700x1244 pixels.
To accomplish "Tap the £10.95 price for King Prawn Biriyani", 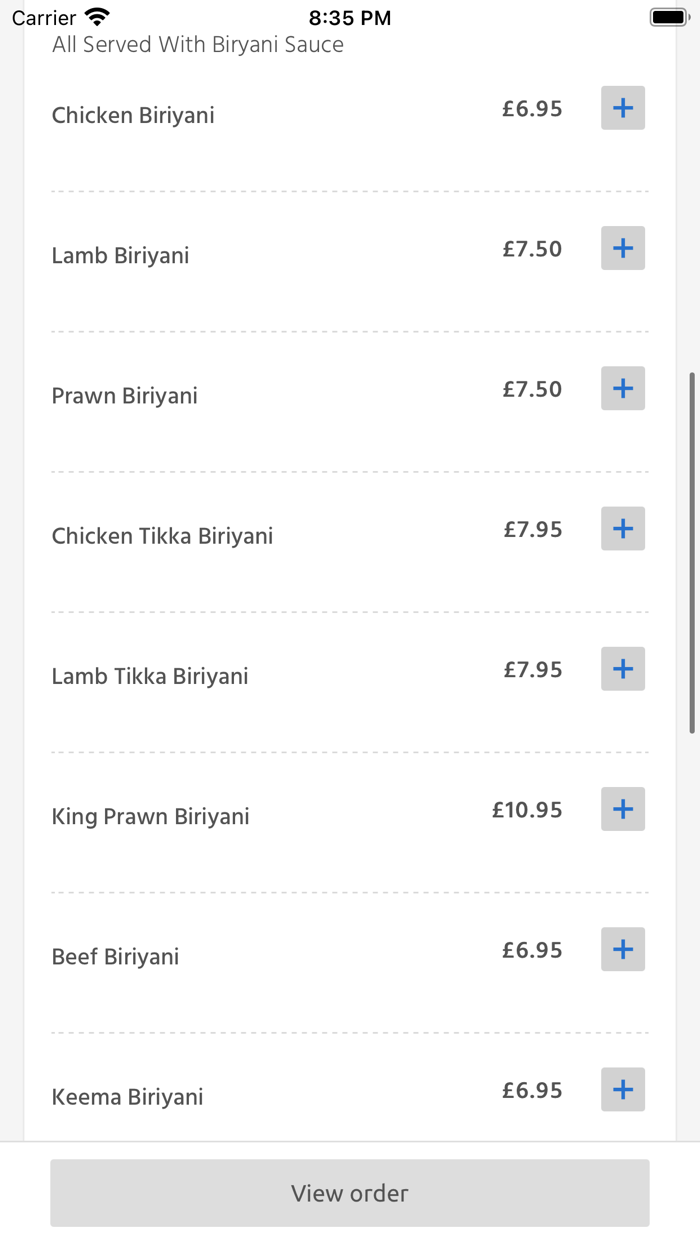I will click(x=527, y=809).
